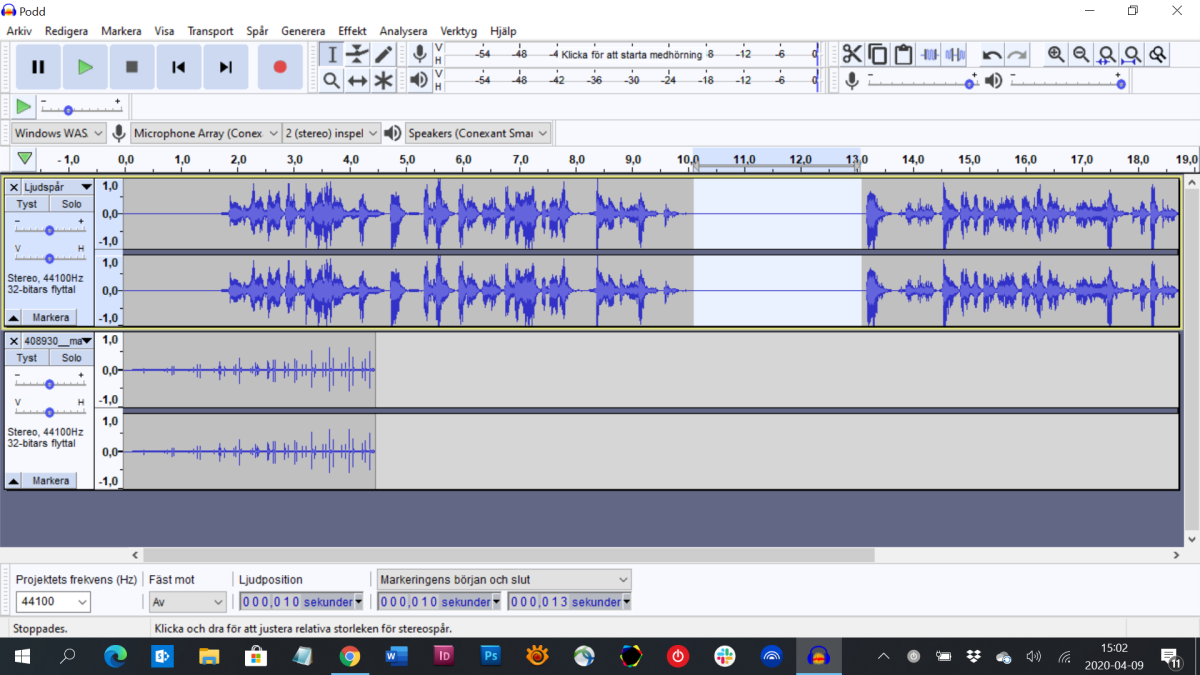Select the Draw tool
The width and height of the screenshot is (1200, 675).
click(383, 54)
